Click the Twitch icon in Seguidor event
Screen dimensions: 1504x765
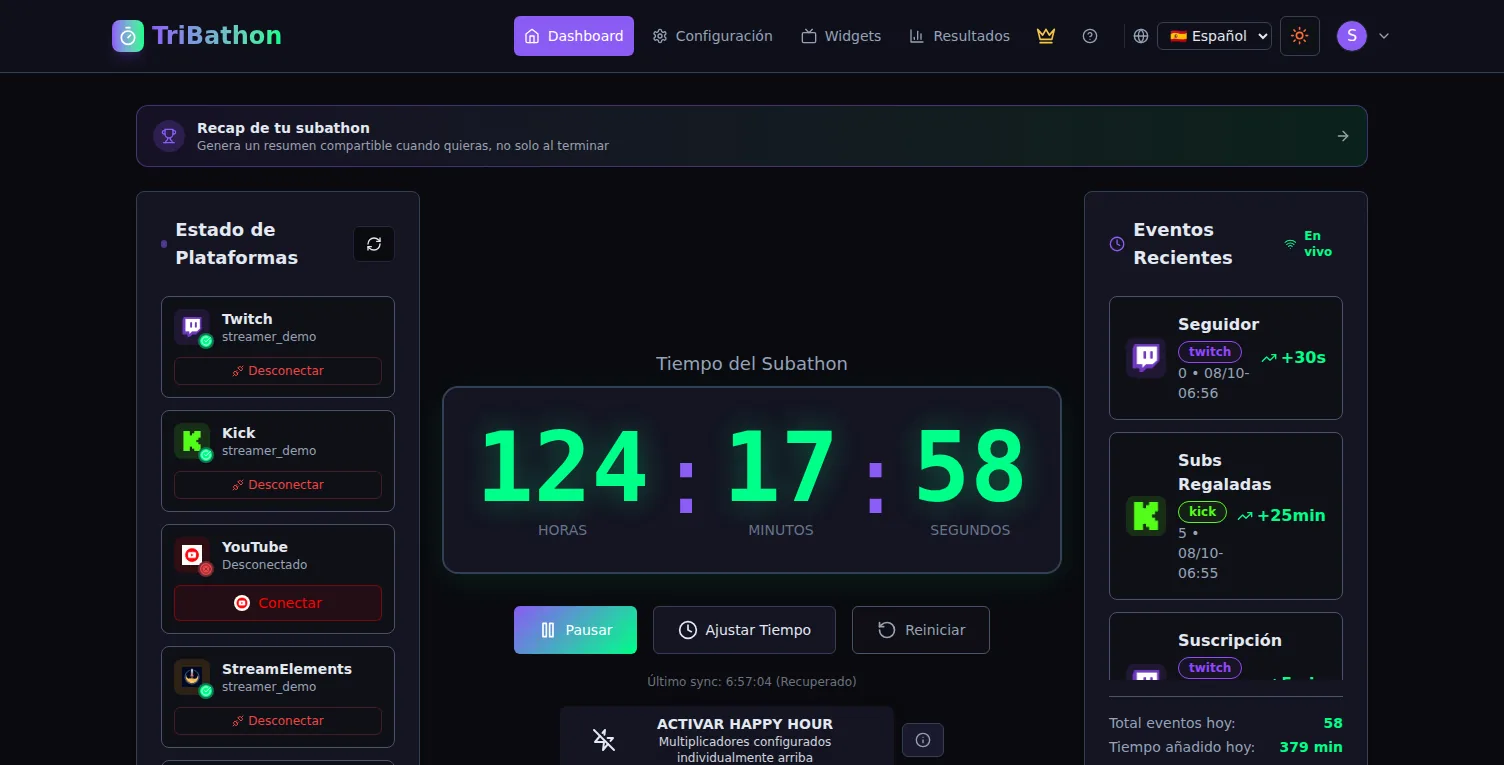[x=1146, y=358]
